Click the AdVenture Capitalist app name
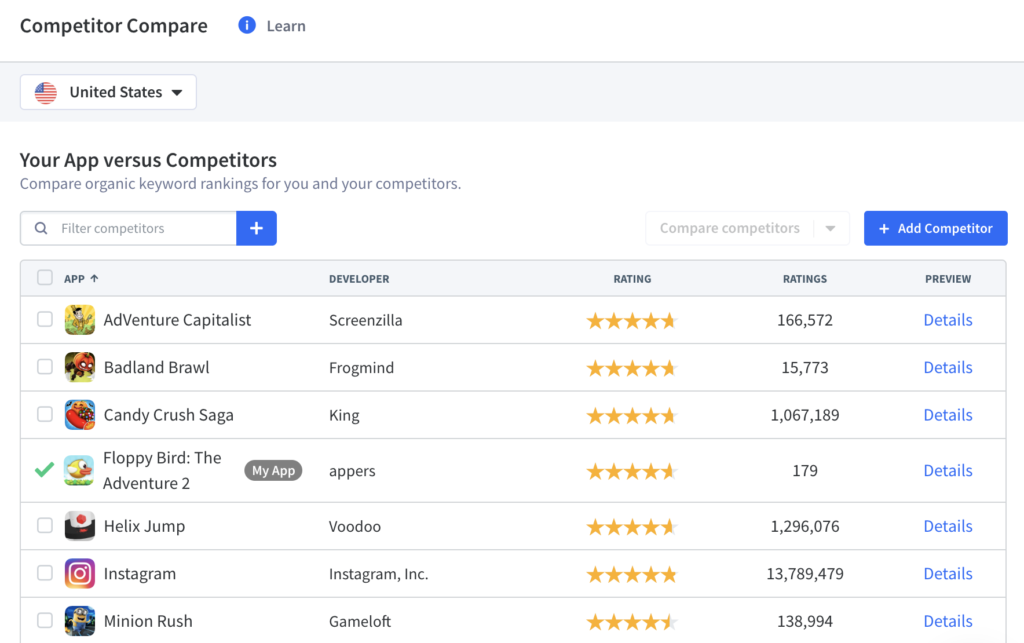The image size is (1024, 643). (178, 320)
